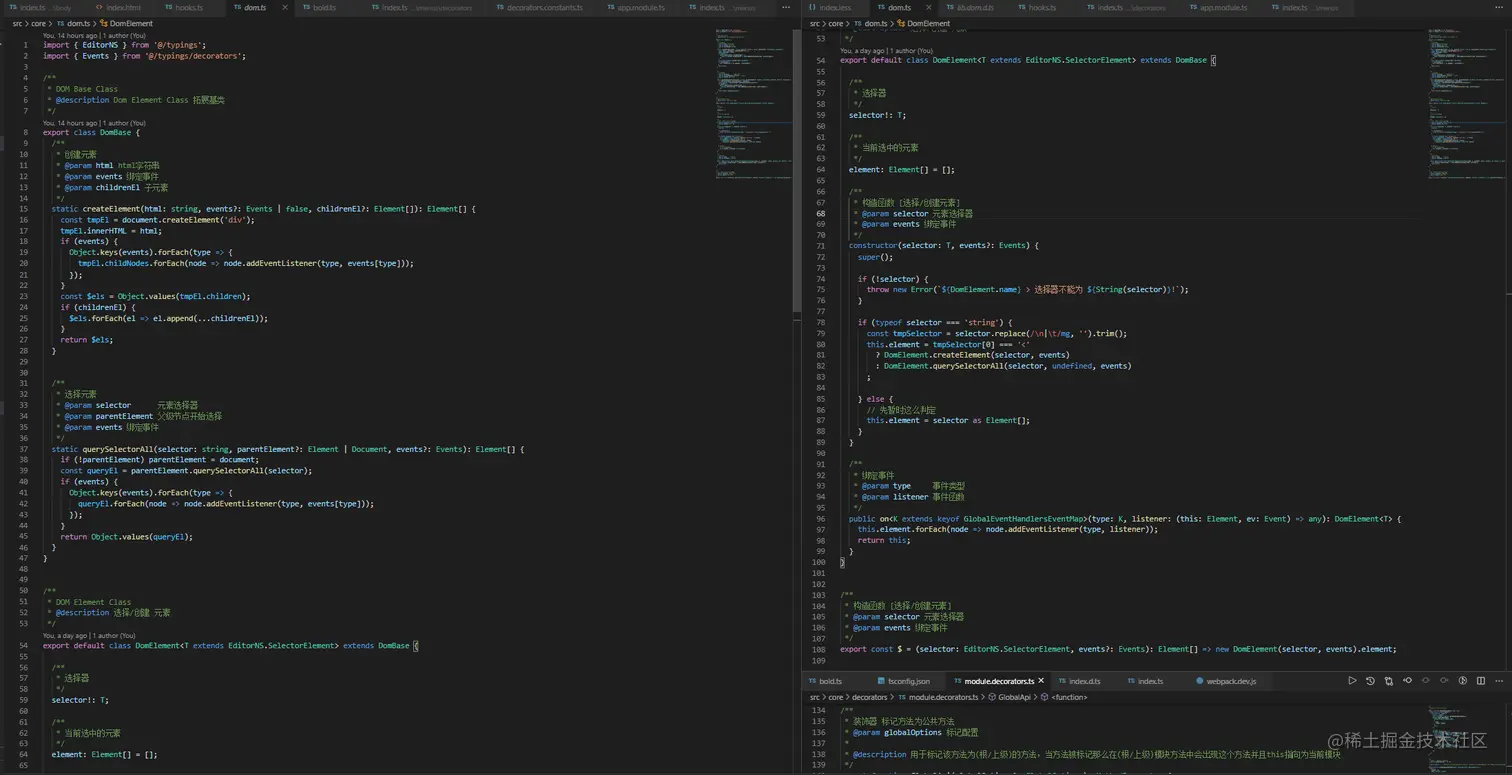Click 'createElement' method name on line 15

tap(111, 209)
